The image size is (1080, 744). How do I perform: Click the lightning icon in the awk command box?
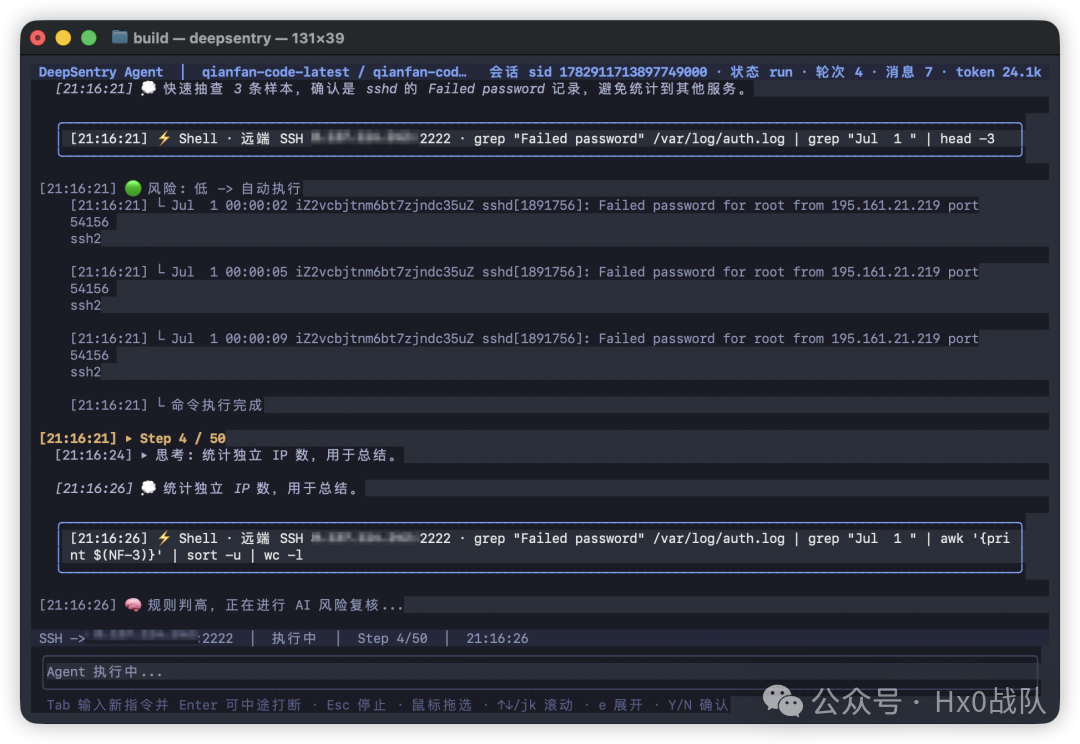tap(164, 538)
